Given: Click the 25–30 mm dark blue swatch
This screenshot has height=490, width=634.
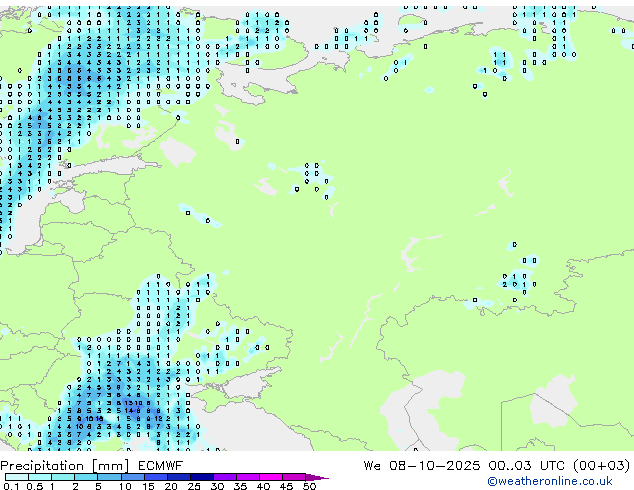Looking at the screenshot, I should click(x=201, y=477).
